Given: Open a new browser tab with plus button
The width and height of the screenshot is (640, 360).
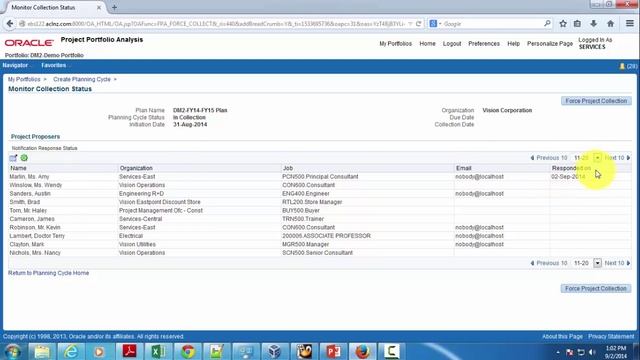Looking at the screenshot, I should (114, 7).
